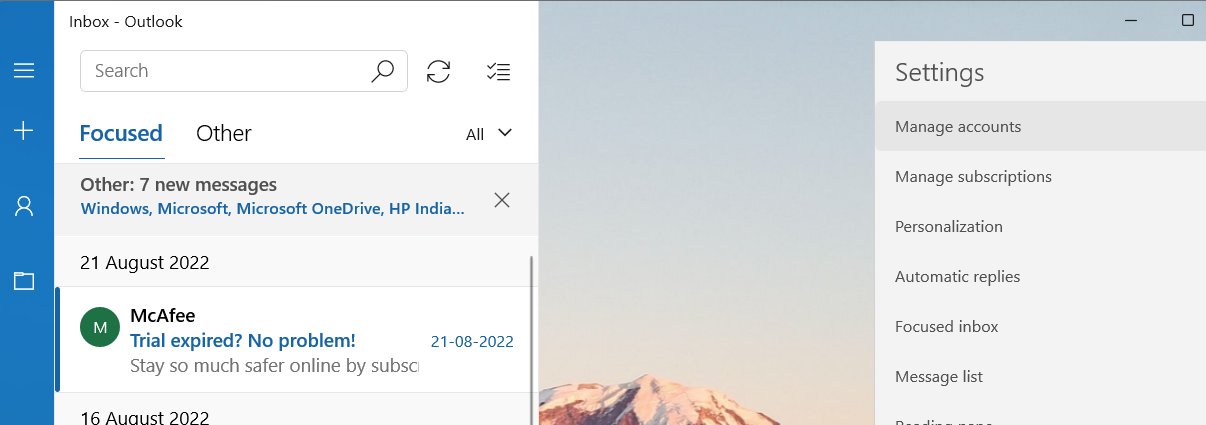The image size is (1206, 425).
Task: Open the folders icon in sidebar
Action: (24, 280)
